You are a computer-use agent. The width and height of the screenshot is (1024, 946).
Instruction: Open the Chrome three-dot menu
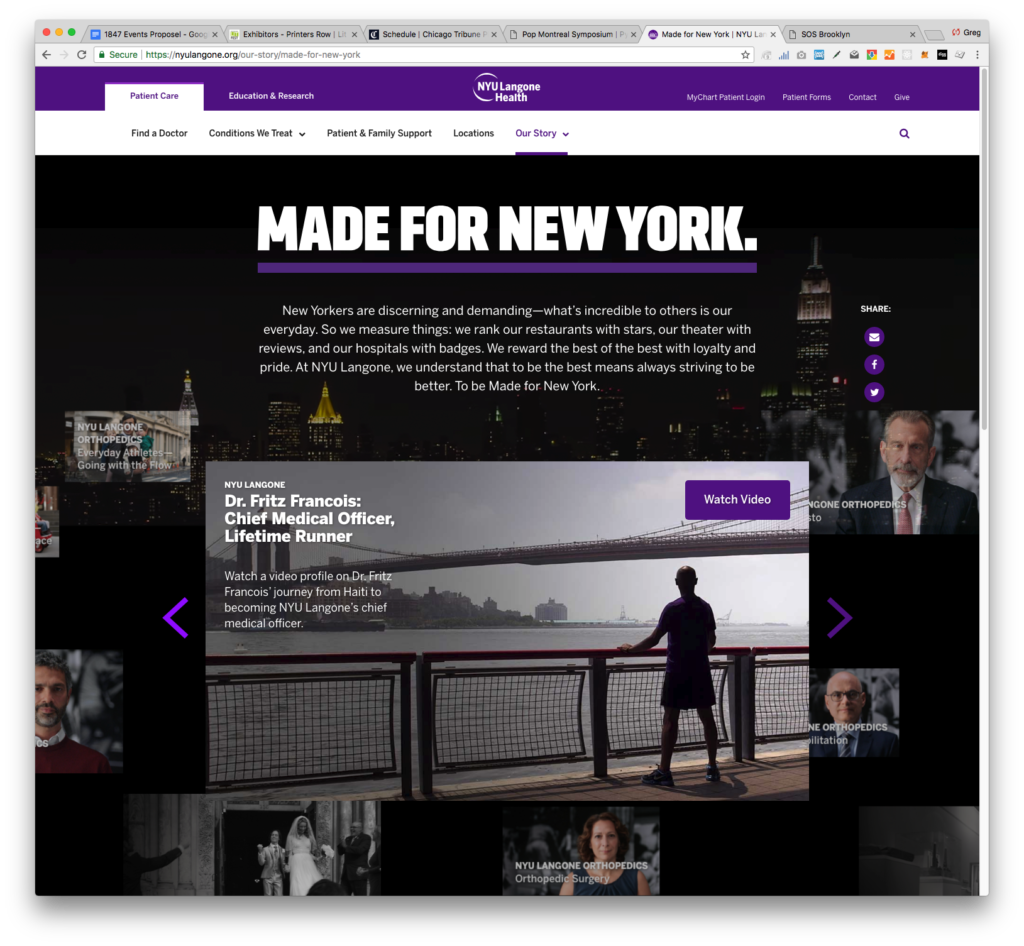point(977,55)
